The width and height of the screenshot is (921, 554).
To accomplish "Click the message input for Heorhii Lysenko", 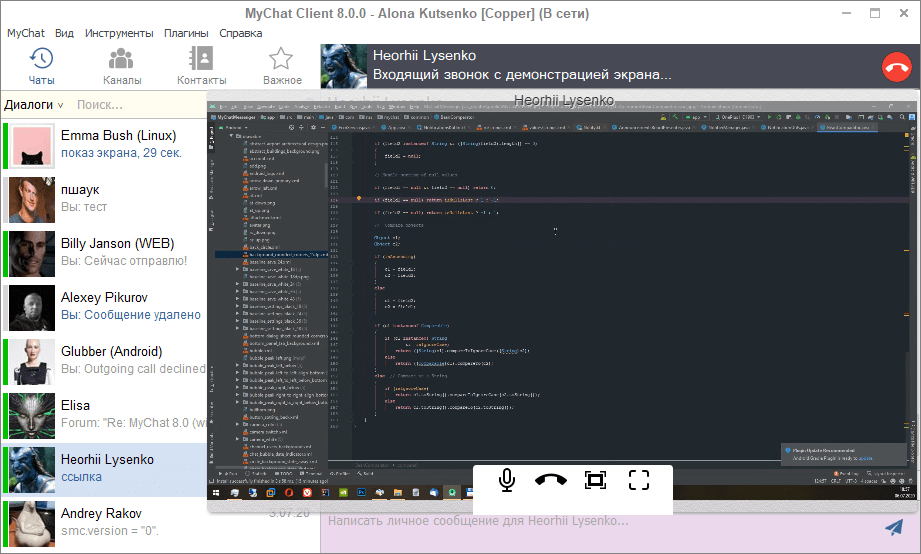I will click(x=600, y=522).
